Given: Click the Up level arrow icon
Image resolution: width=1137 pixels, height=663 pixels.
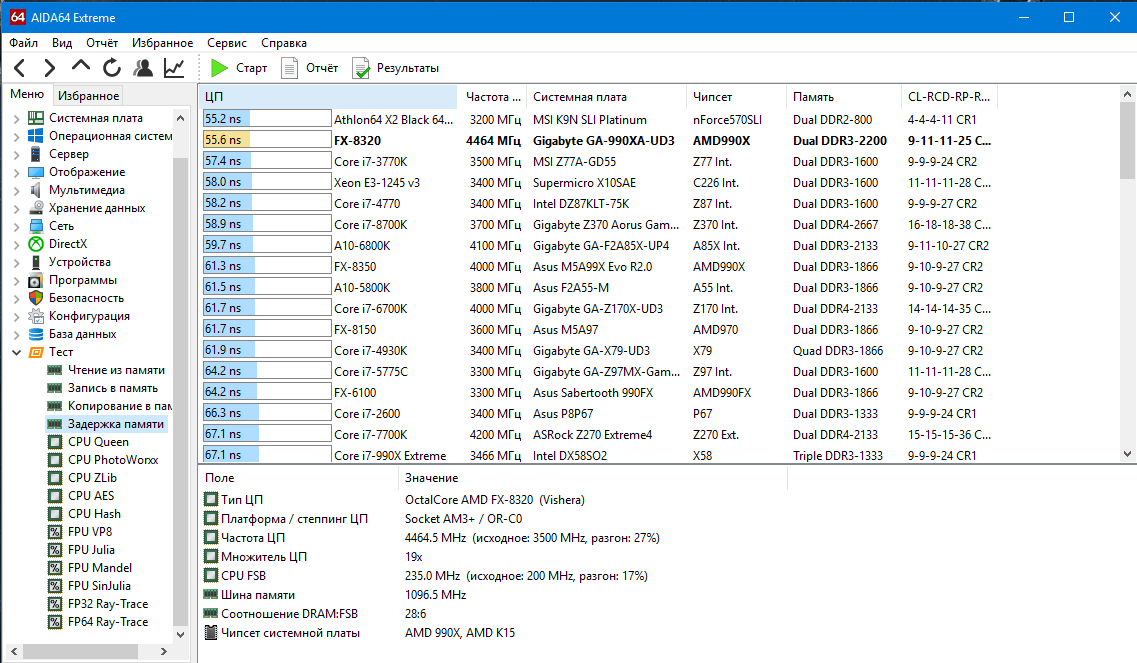Looking at the screenshot, I should pyautogui.click(x=81, y=67).
